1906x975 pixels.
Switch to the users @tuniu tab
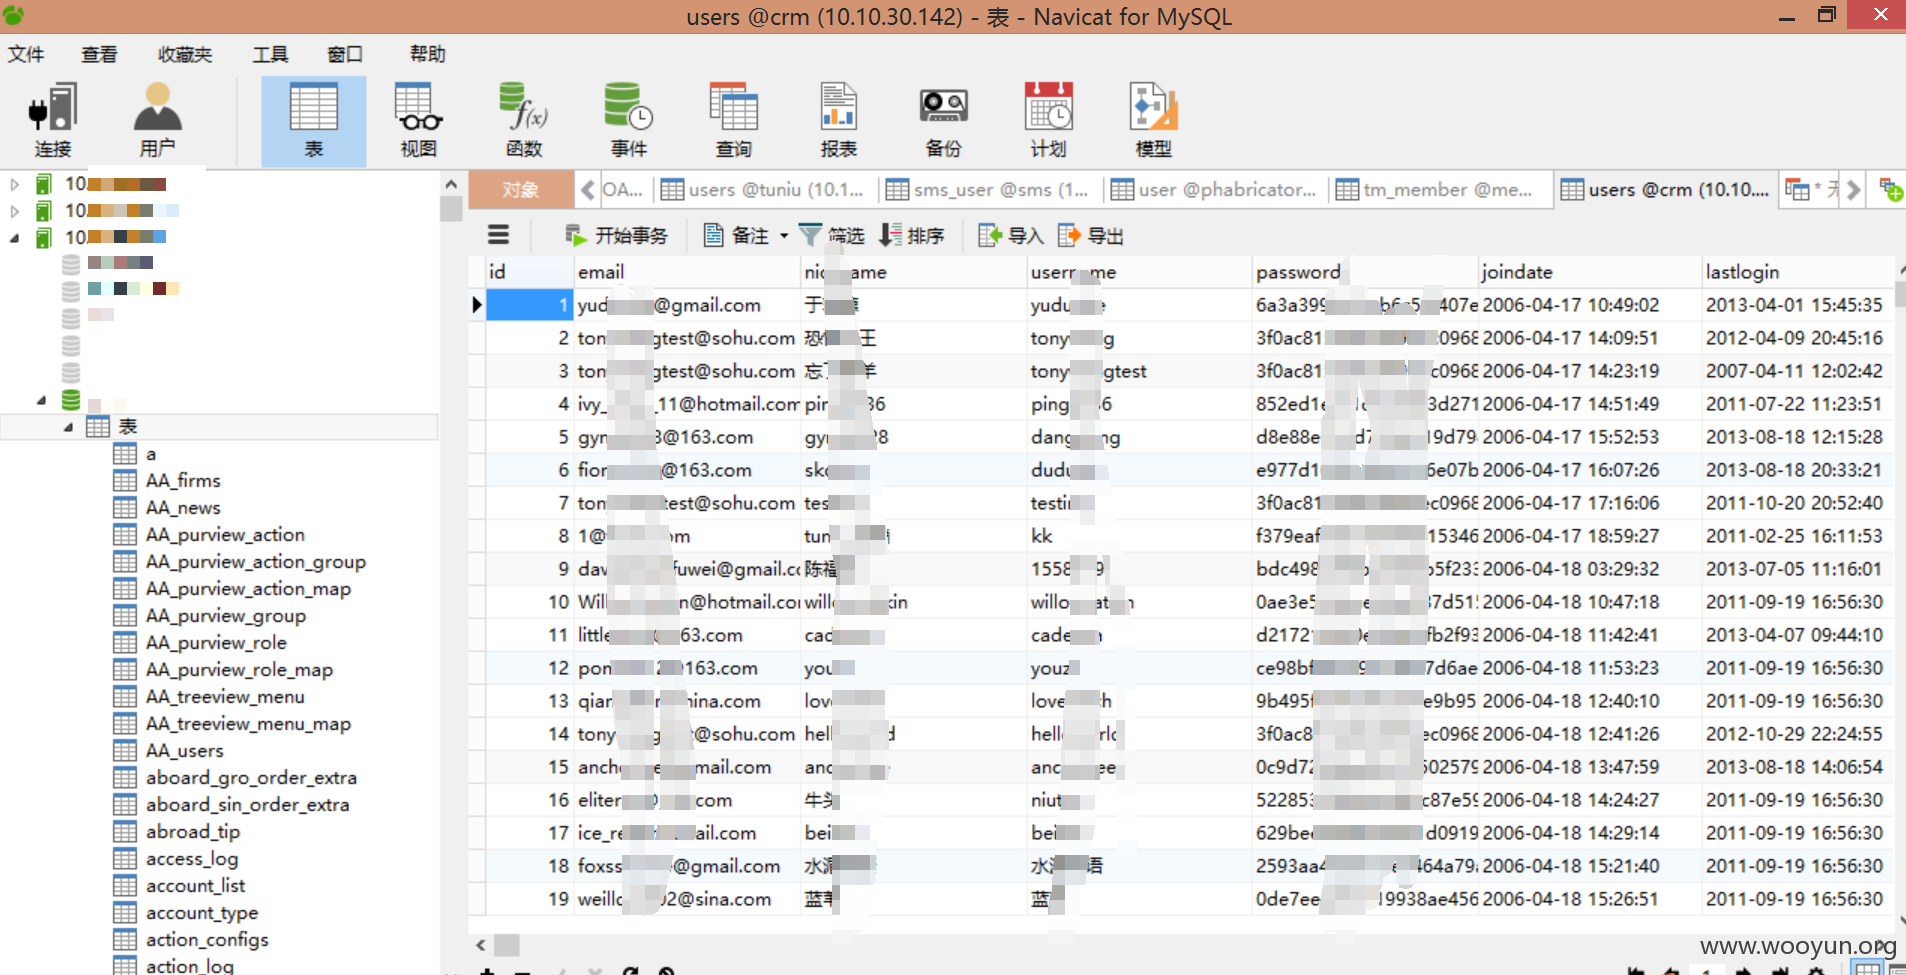765,189
